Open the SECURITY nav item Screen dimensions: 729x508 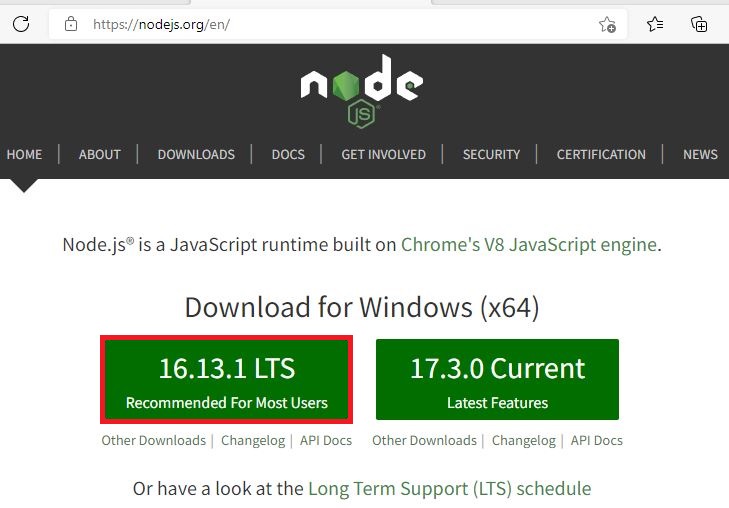click(x=491, y=154)
